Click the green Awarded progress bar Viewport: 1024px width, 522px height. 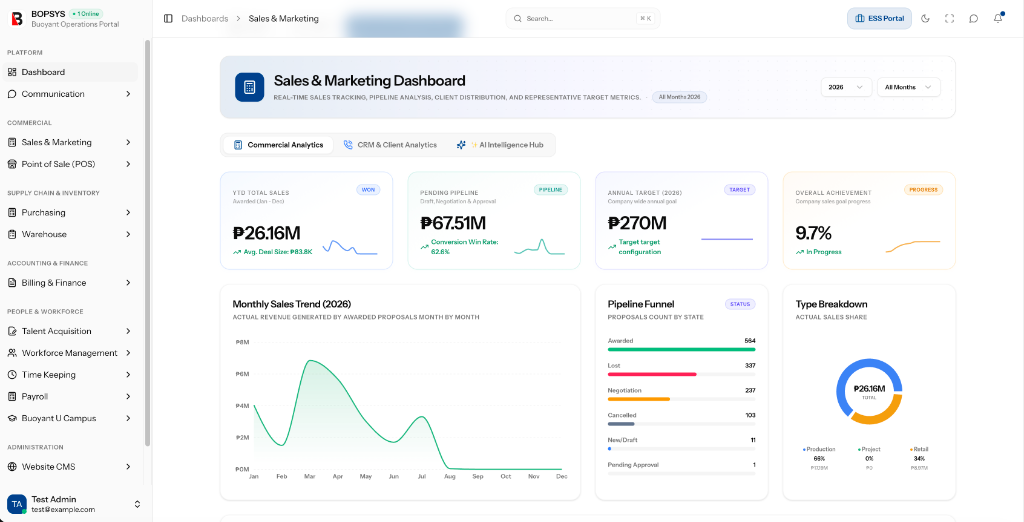681,350
